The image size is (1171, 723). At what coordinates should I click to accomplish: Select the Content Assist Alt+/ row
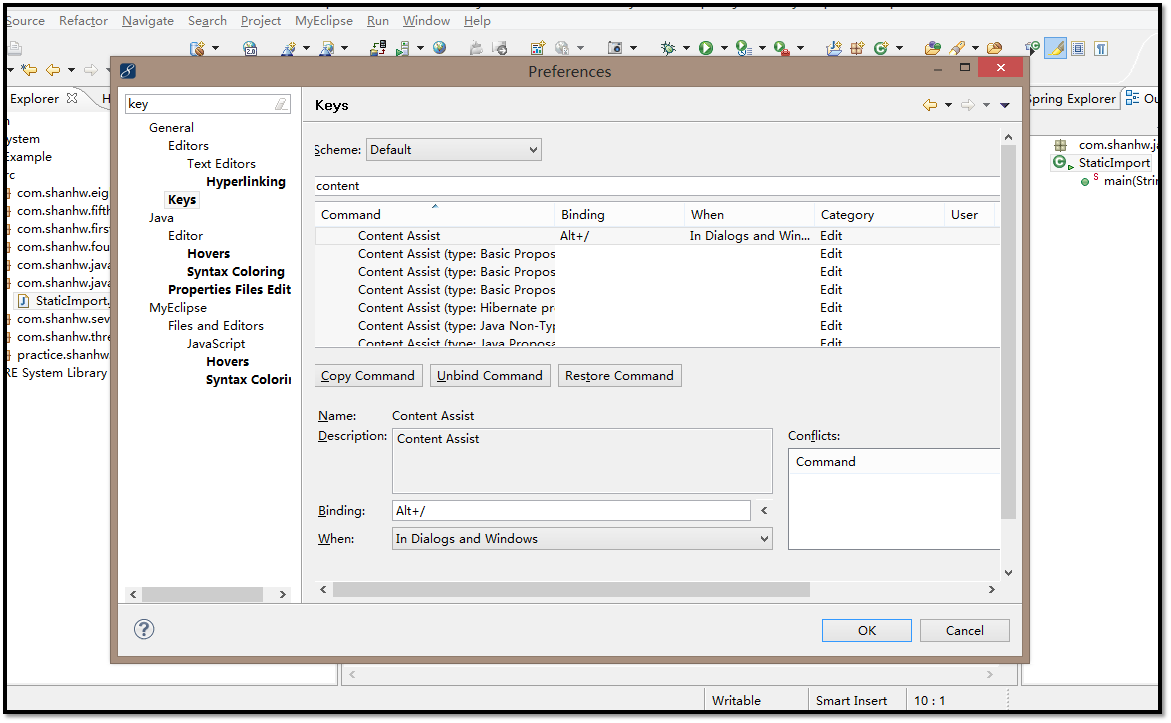click(x=657, y=235)
